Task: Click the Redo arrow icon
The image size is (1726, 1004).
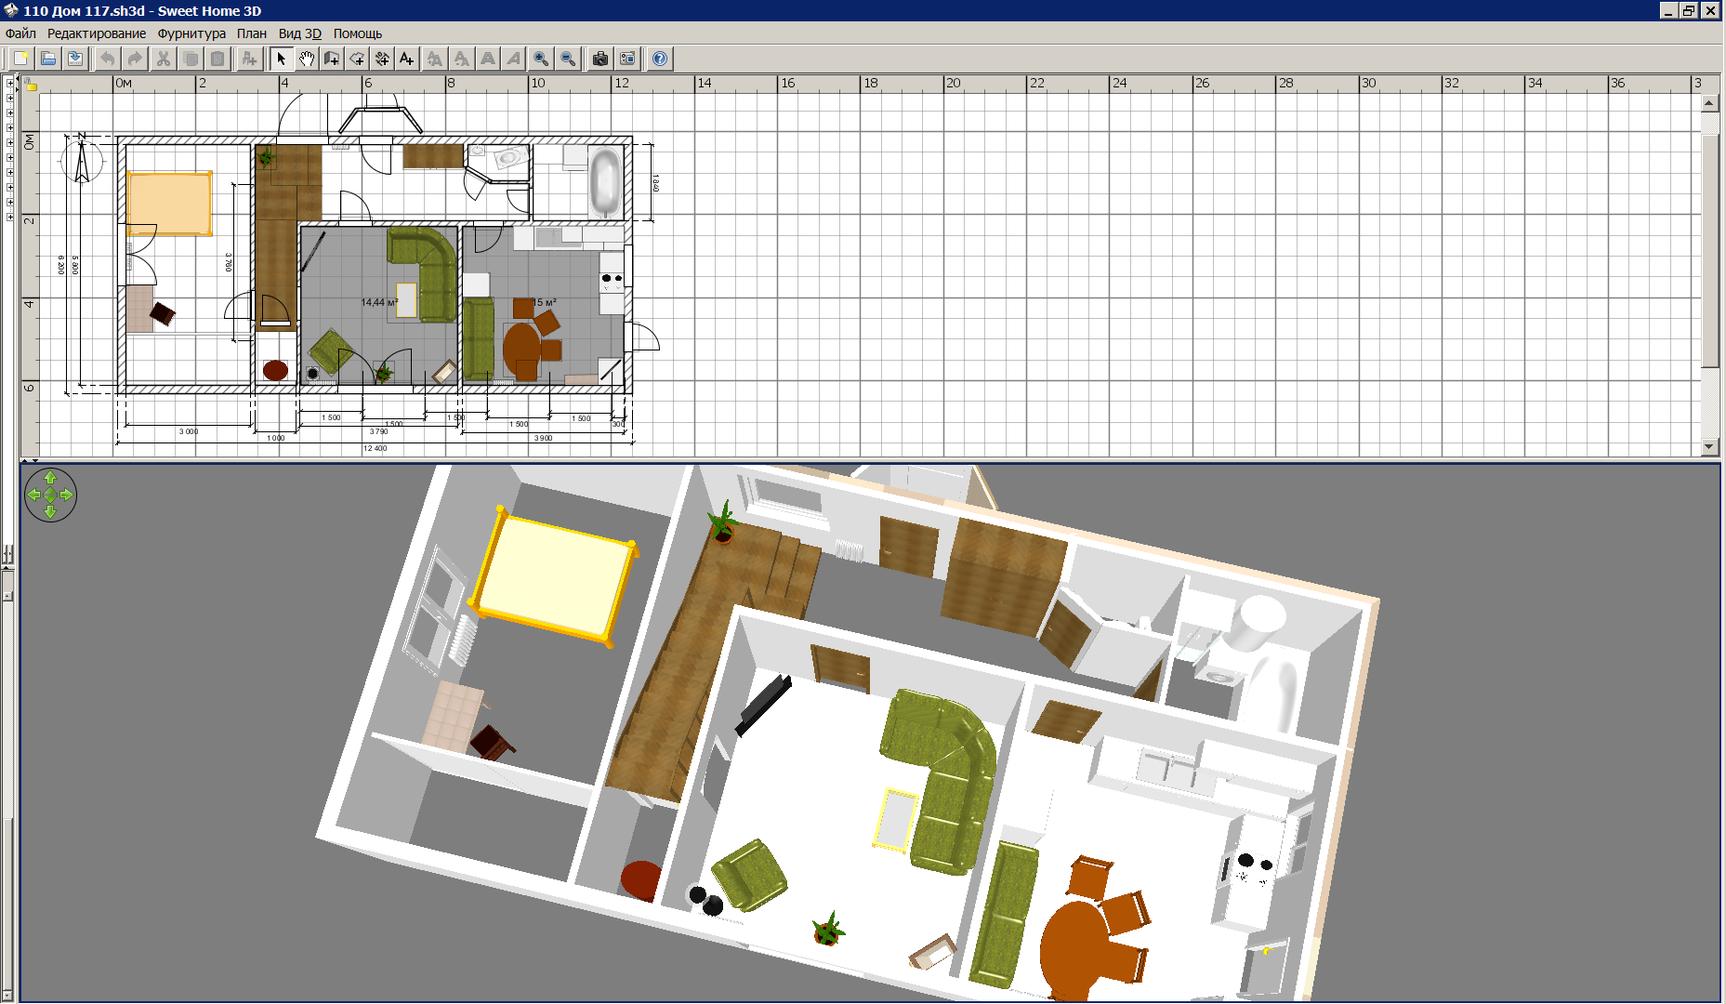Action: tap(134, 59)
